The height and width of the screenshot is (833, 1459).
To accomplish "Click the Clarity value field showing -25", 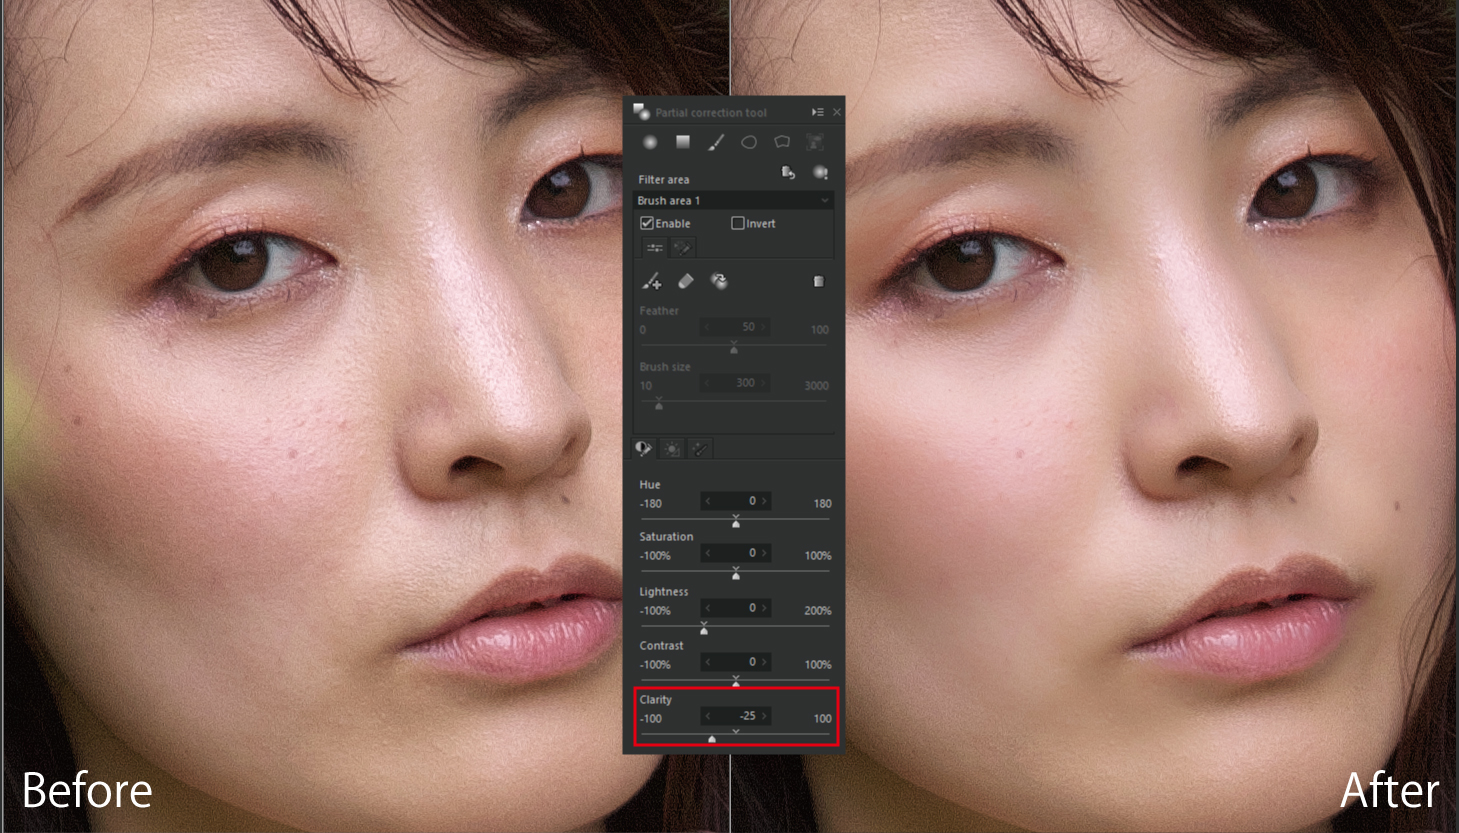I will [x=736, y=716].
